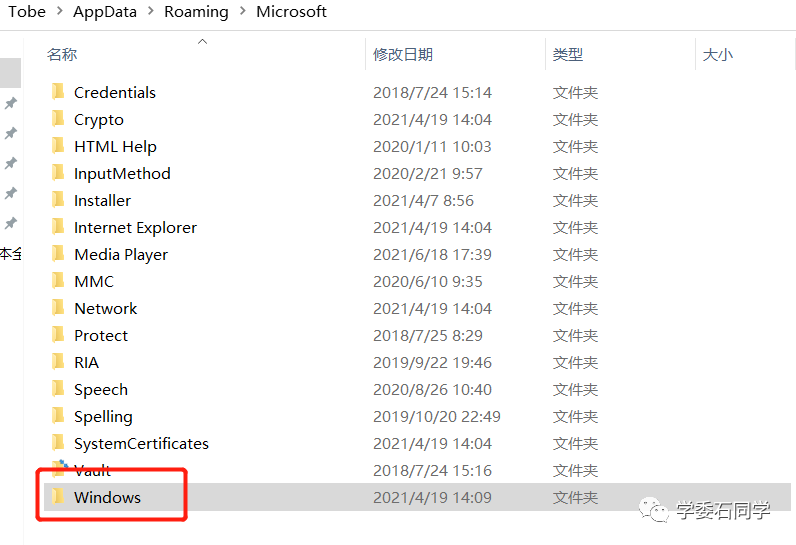Open the chevron dropdown after AppData

[x=151, y=11]
